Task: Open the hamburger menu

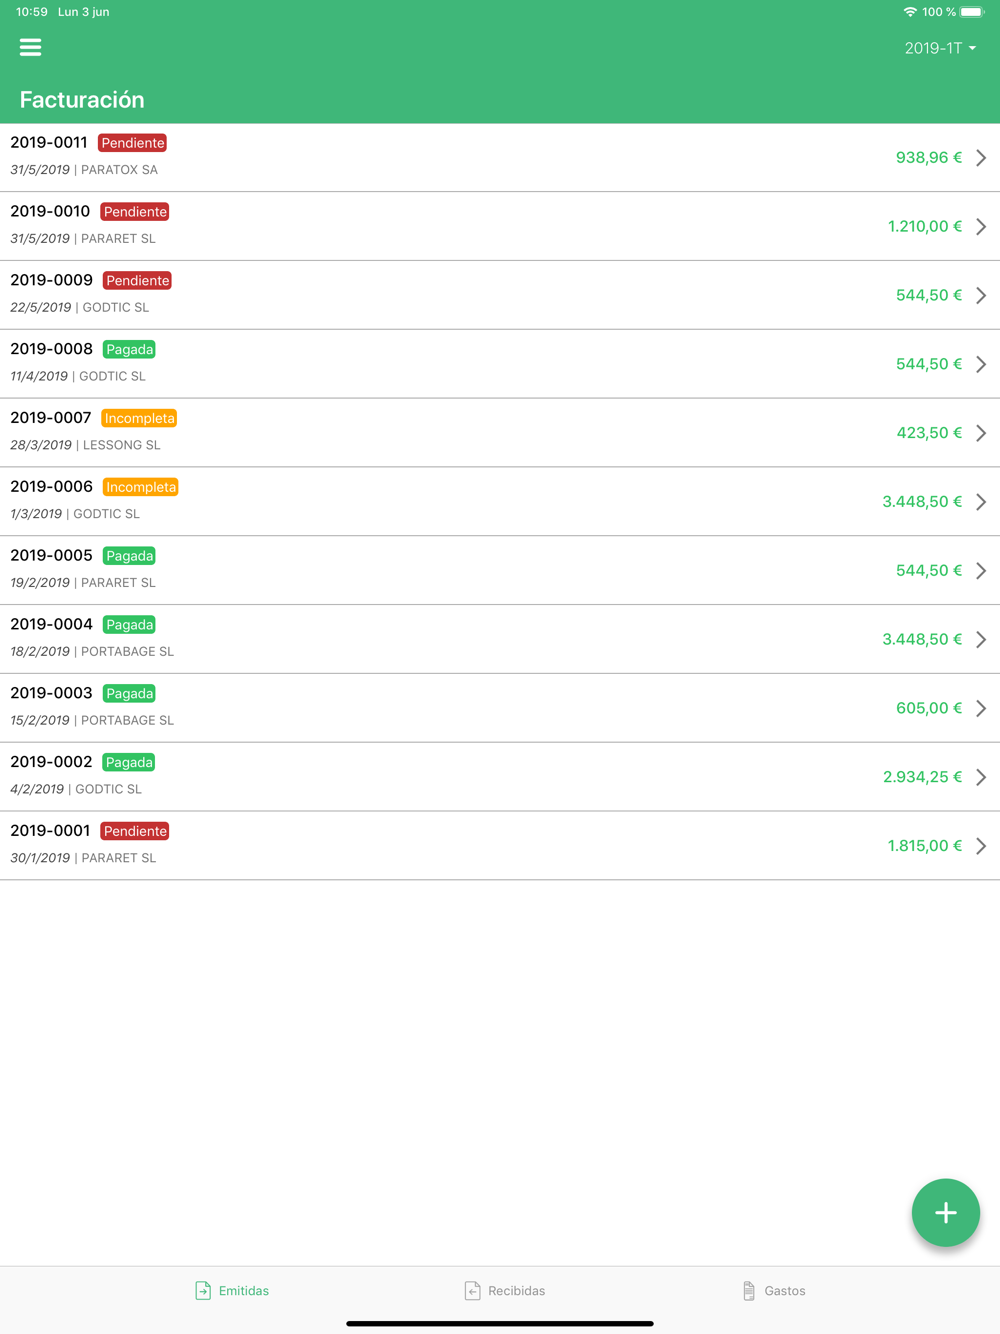Action: (x=30, y=47)
